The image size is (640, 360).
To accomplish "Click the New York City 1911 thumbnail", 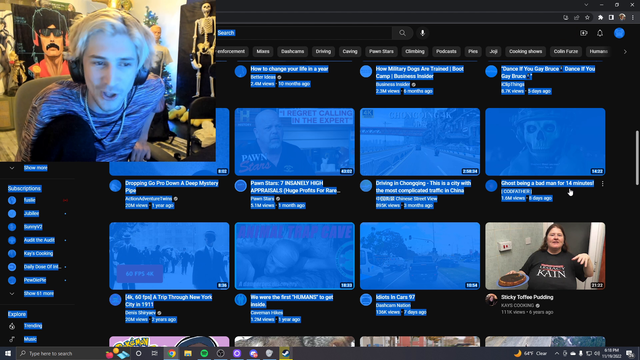I will point(169,256).
